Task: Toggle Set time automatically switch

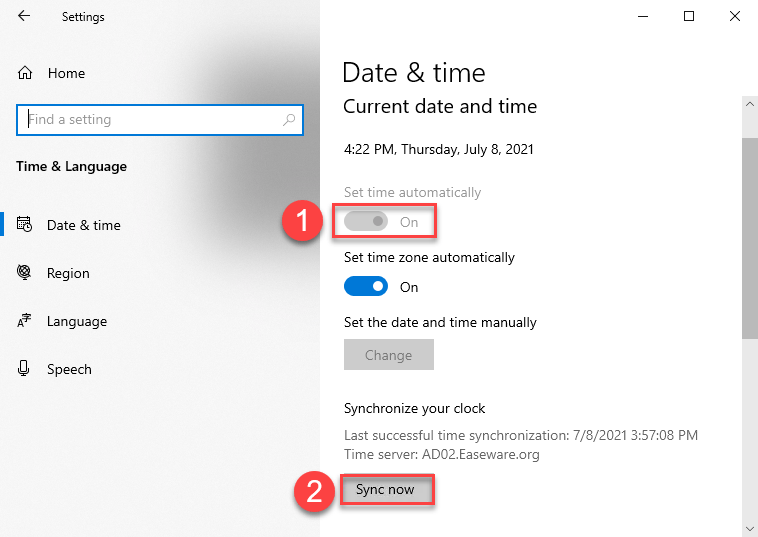Action: (x=365, y=221)
